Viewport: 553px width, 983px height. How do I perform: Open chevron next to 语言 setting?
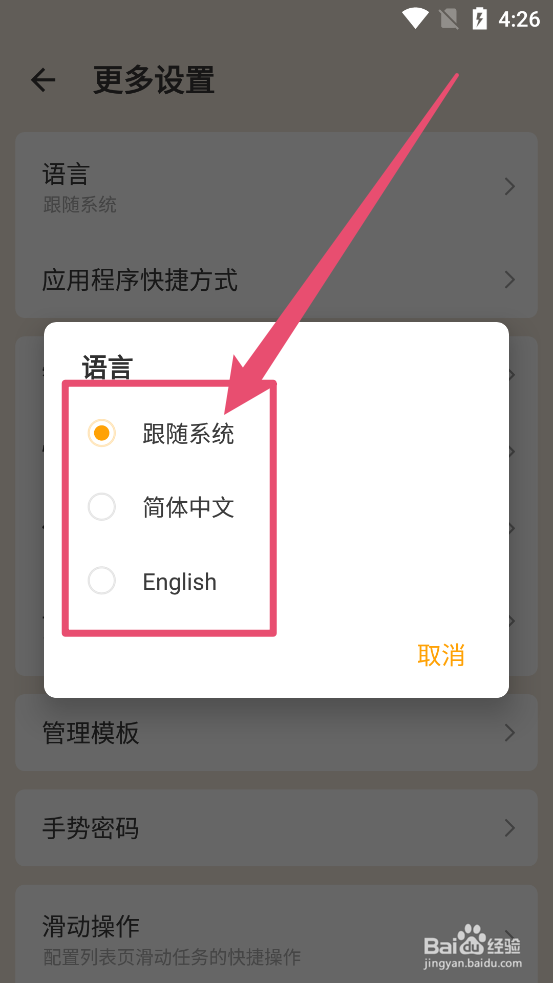510,186
